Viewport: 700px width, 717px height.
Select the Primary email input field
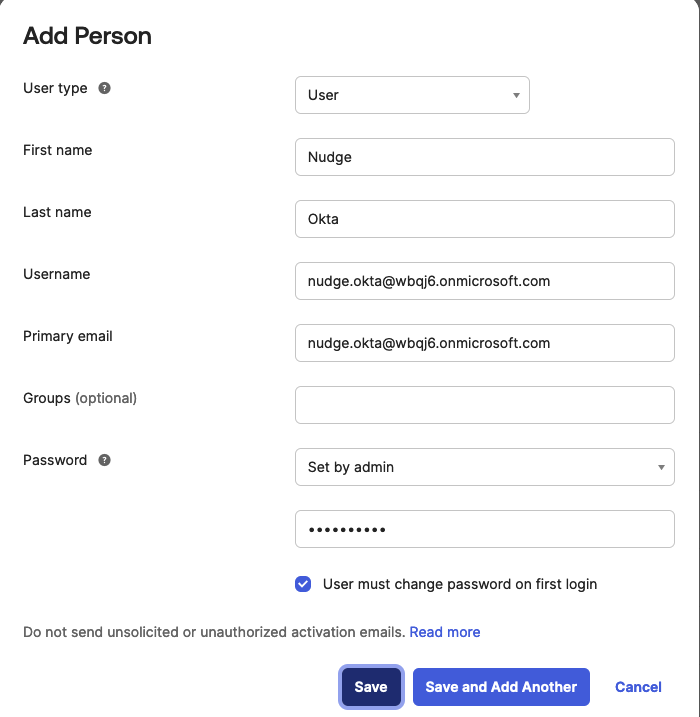click(484, 343)
